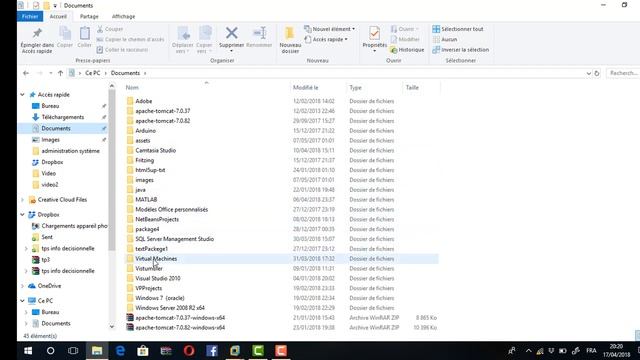Open Cortana search circle on taskbar

point(51,351)
